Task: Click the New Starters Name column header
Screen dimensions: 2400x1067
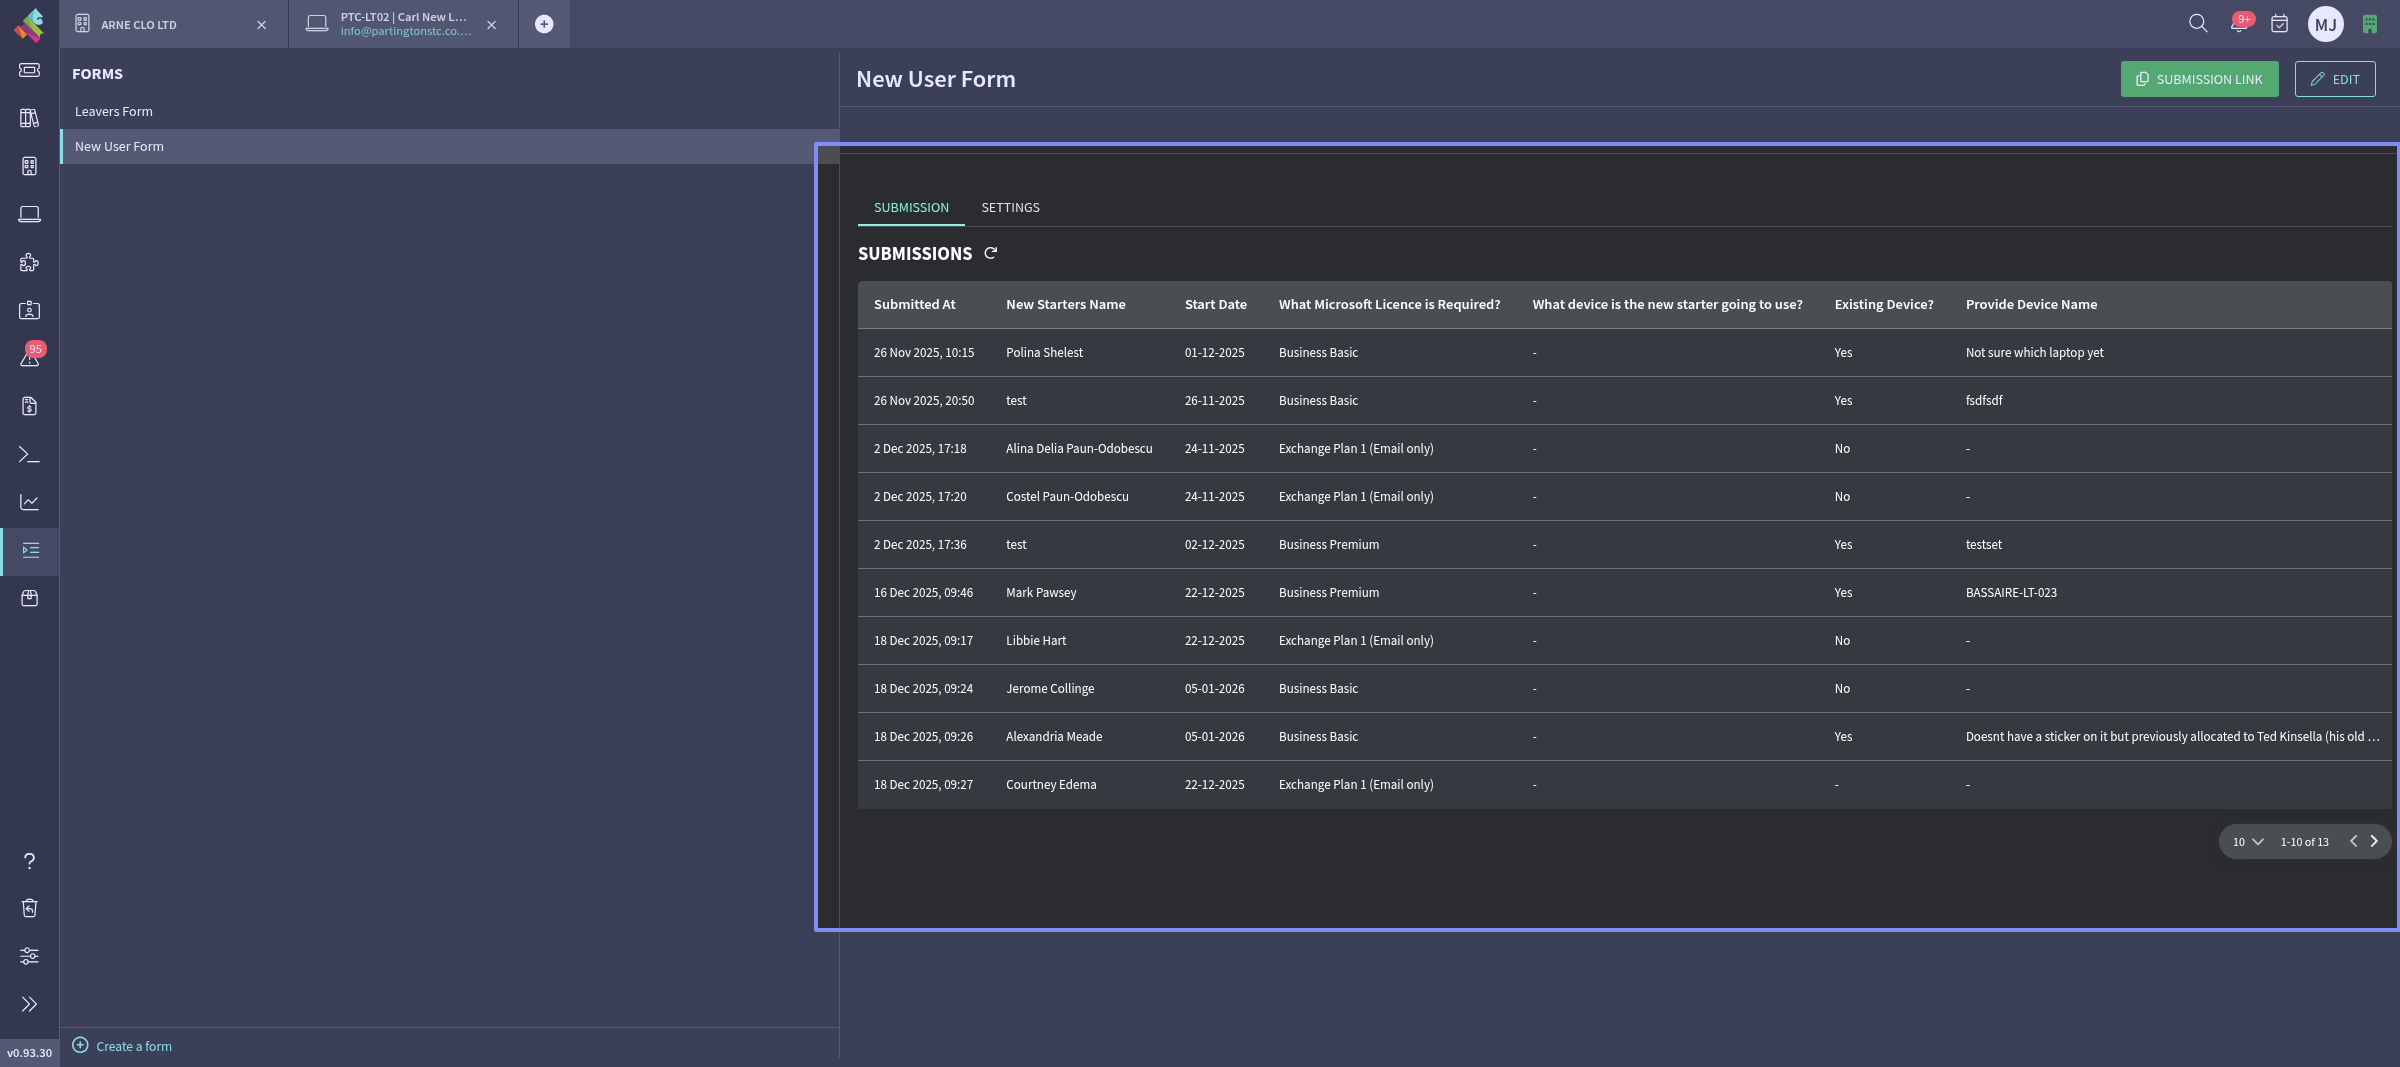Action: click(x=1065, y=305)
